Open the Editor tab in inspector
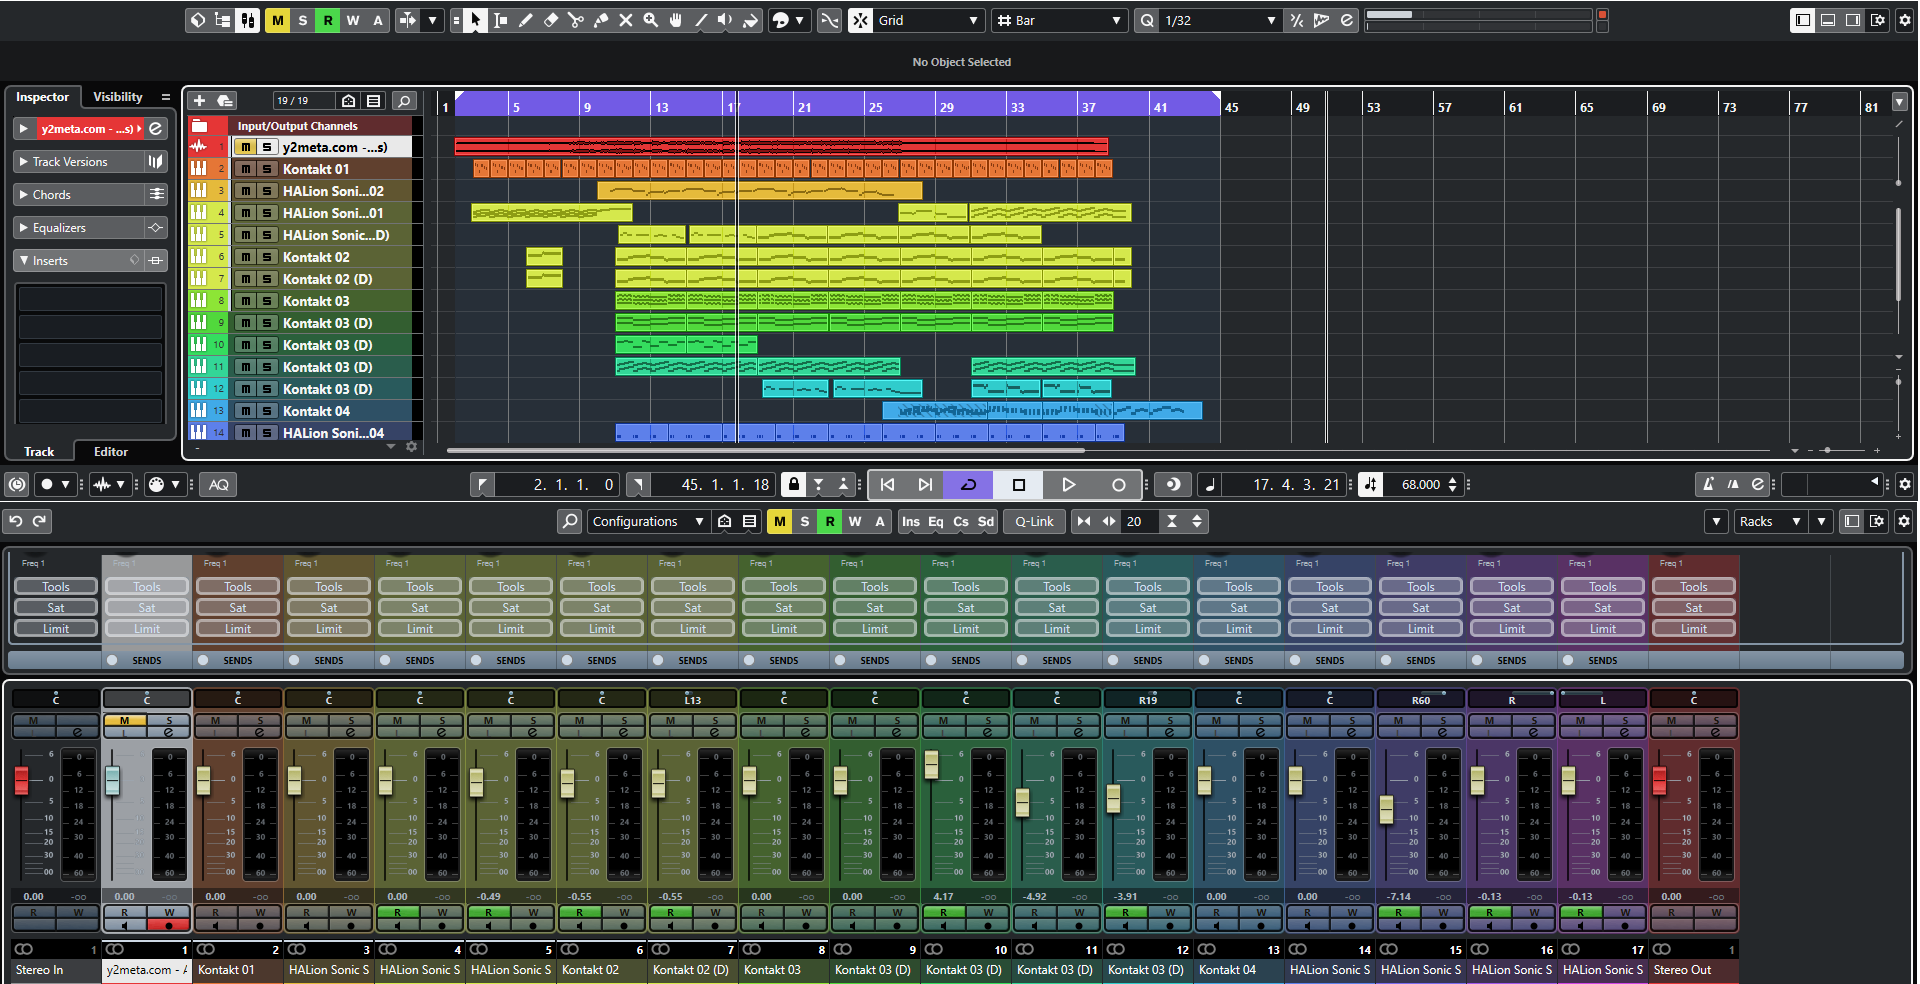 coord(111,452)
